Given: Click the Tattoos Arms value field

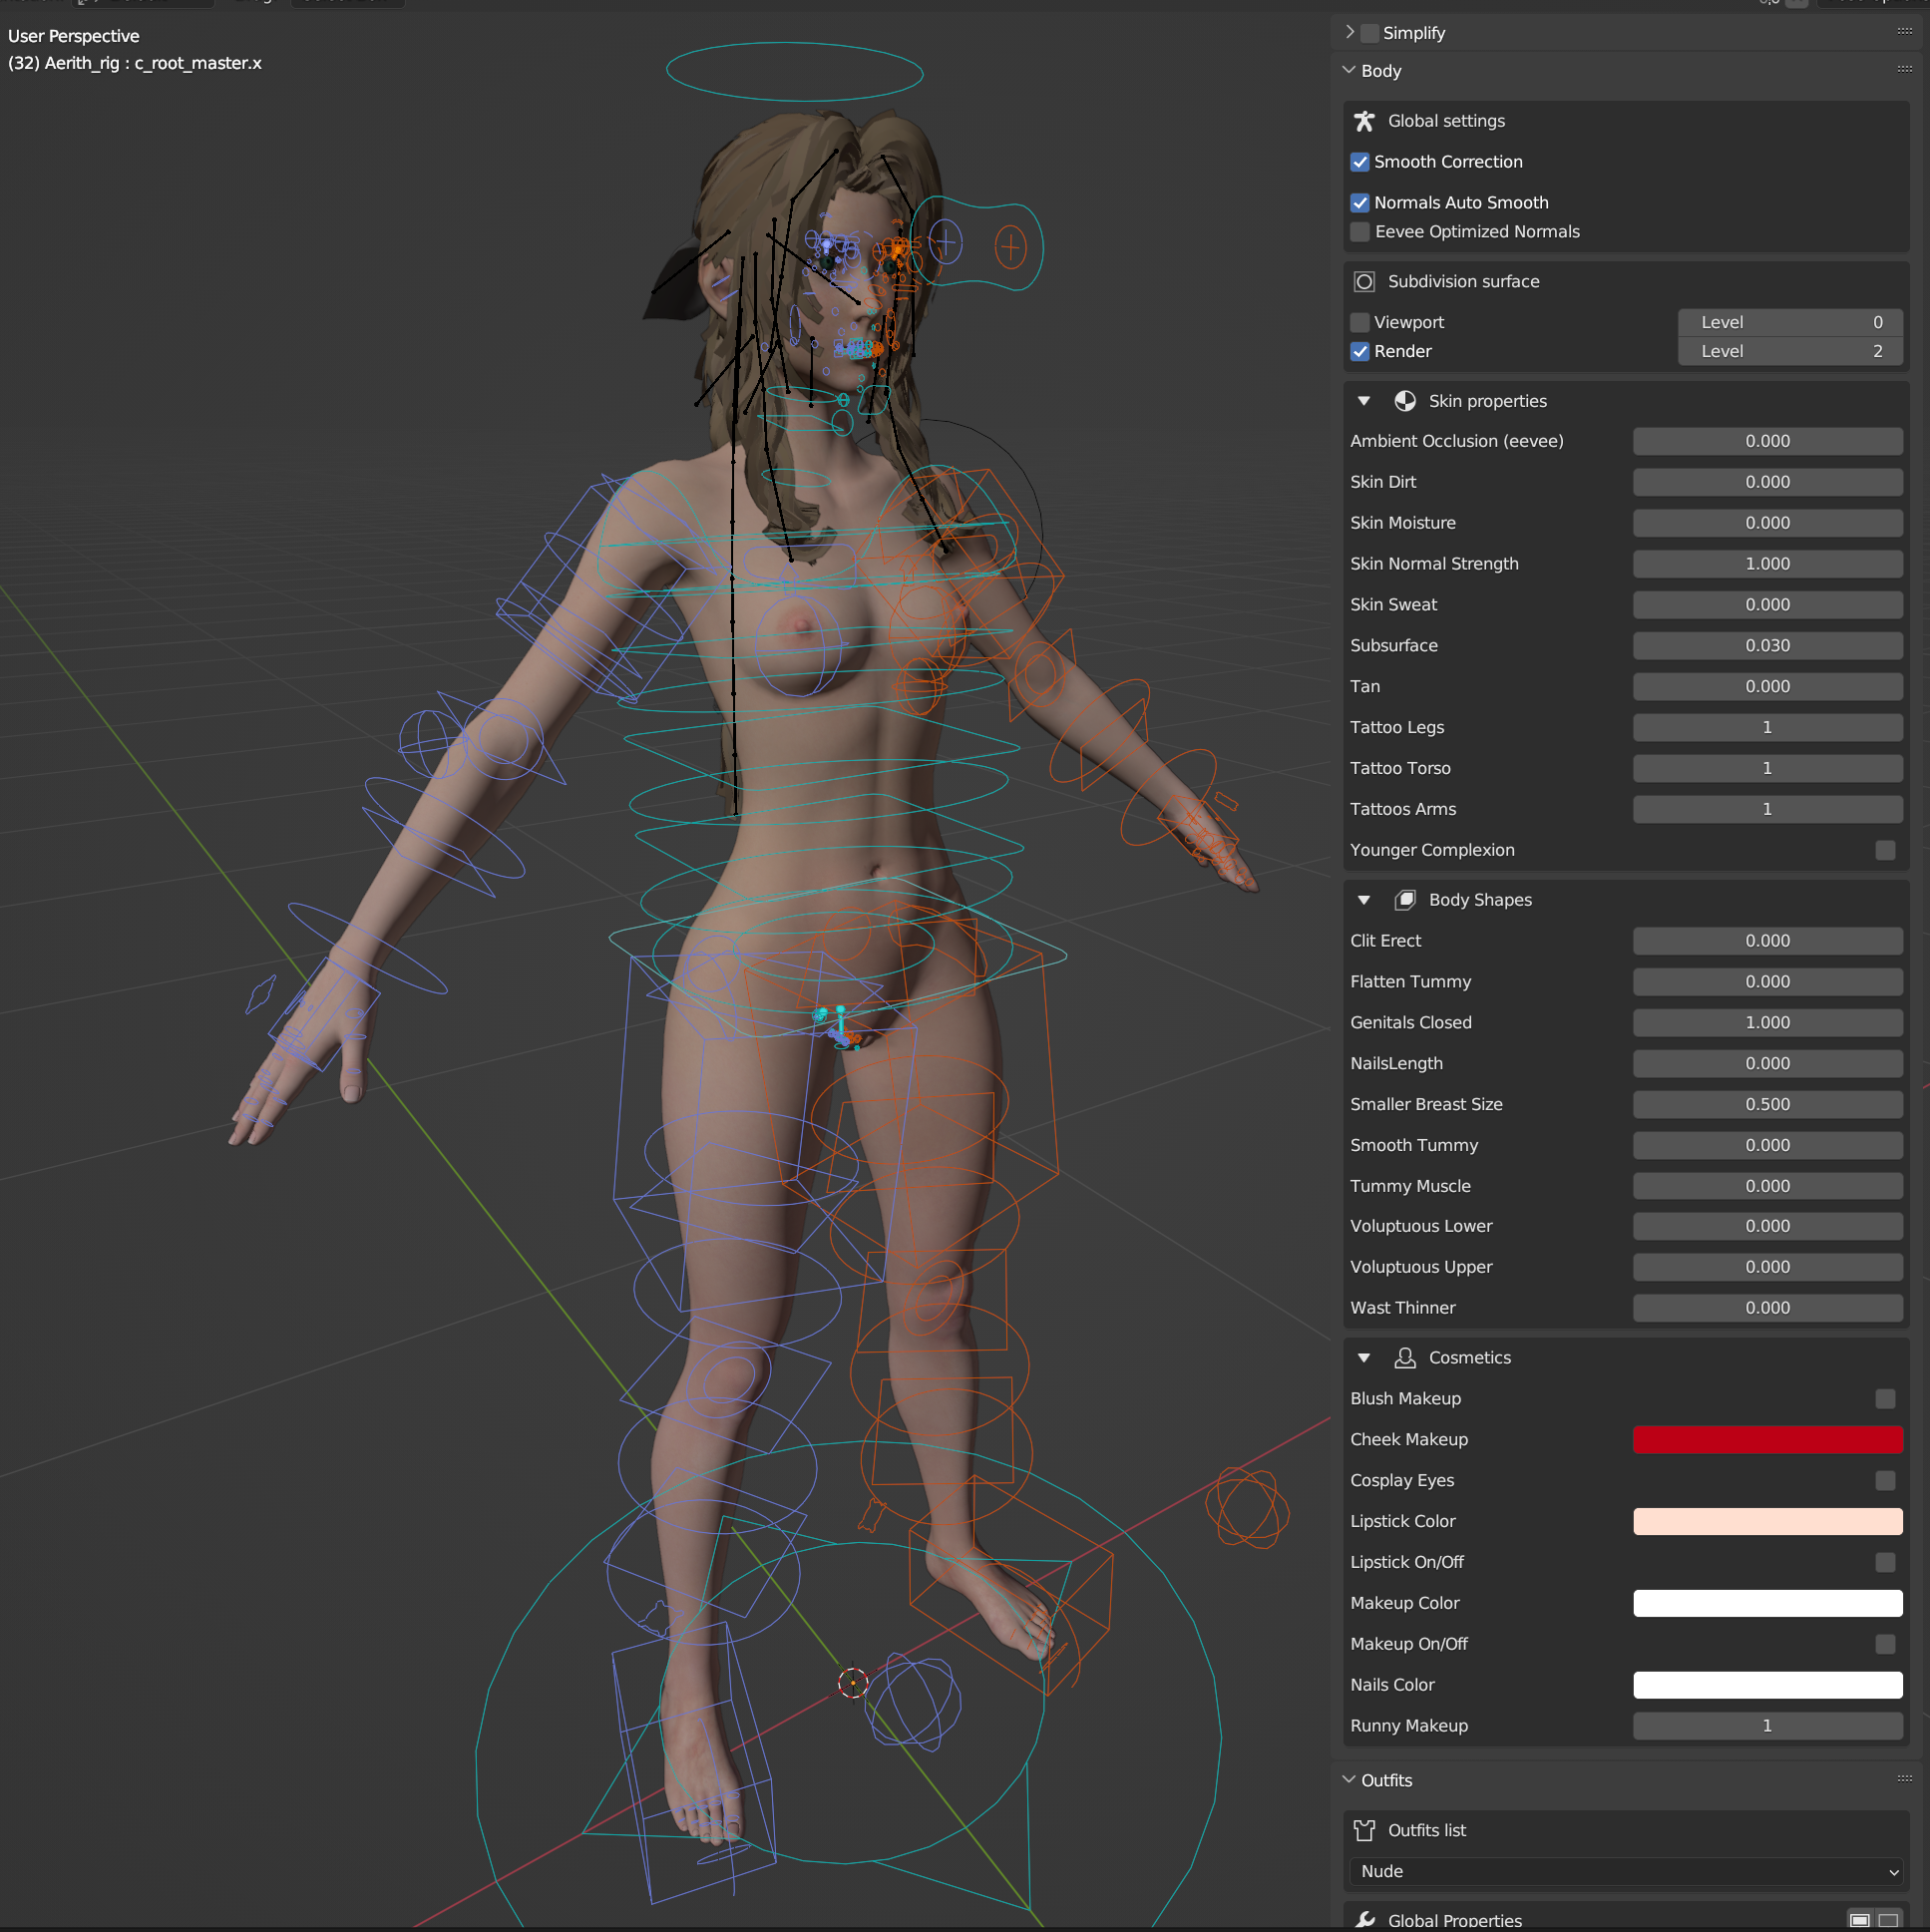Looking at the screenshot, I should [x=1768, y=811].
